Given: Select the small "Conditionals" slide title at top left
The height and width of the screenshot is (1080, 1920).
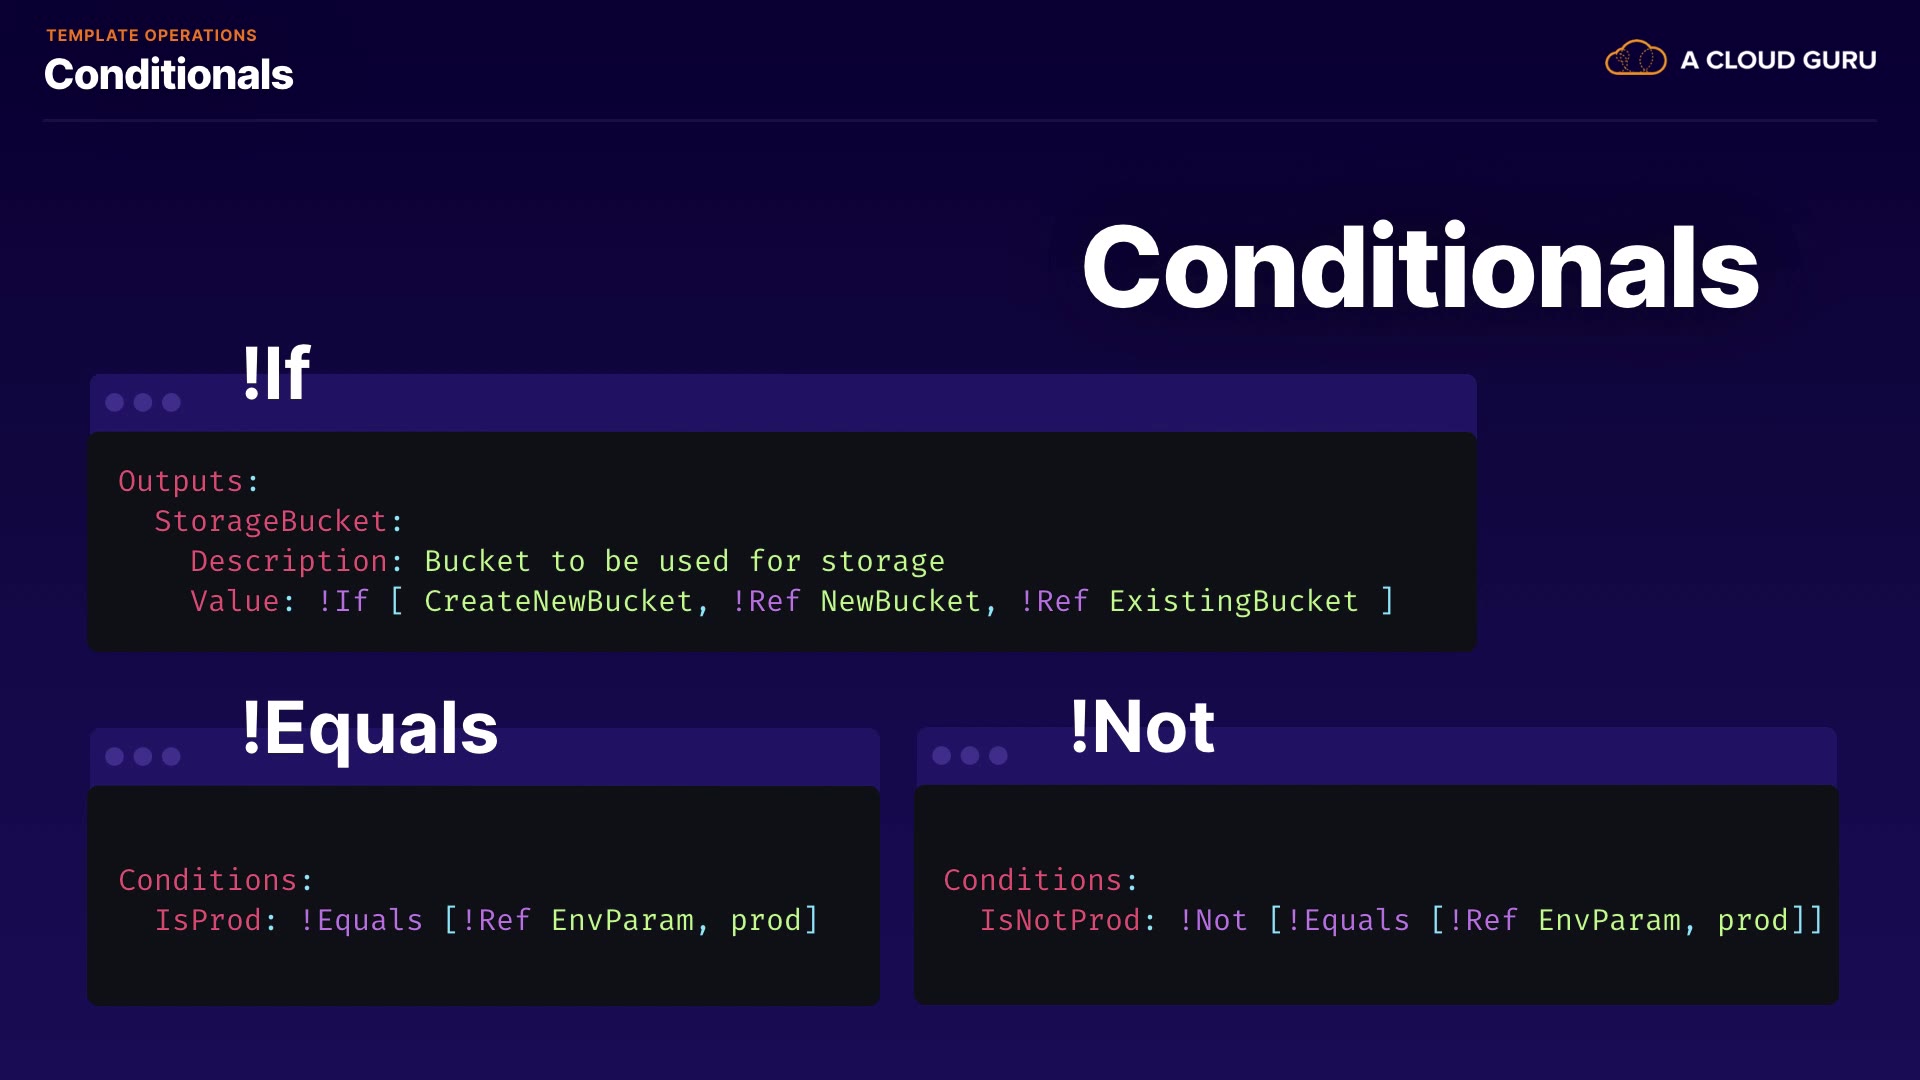Looking at the screenshot, I should [x=168, y=75].
